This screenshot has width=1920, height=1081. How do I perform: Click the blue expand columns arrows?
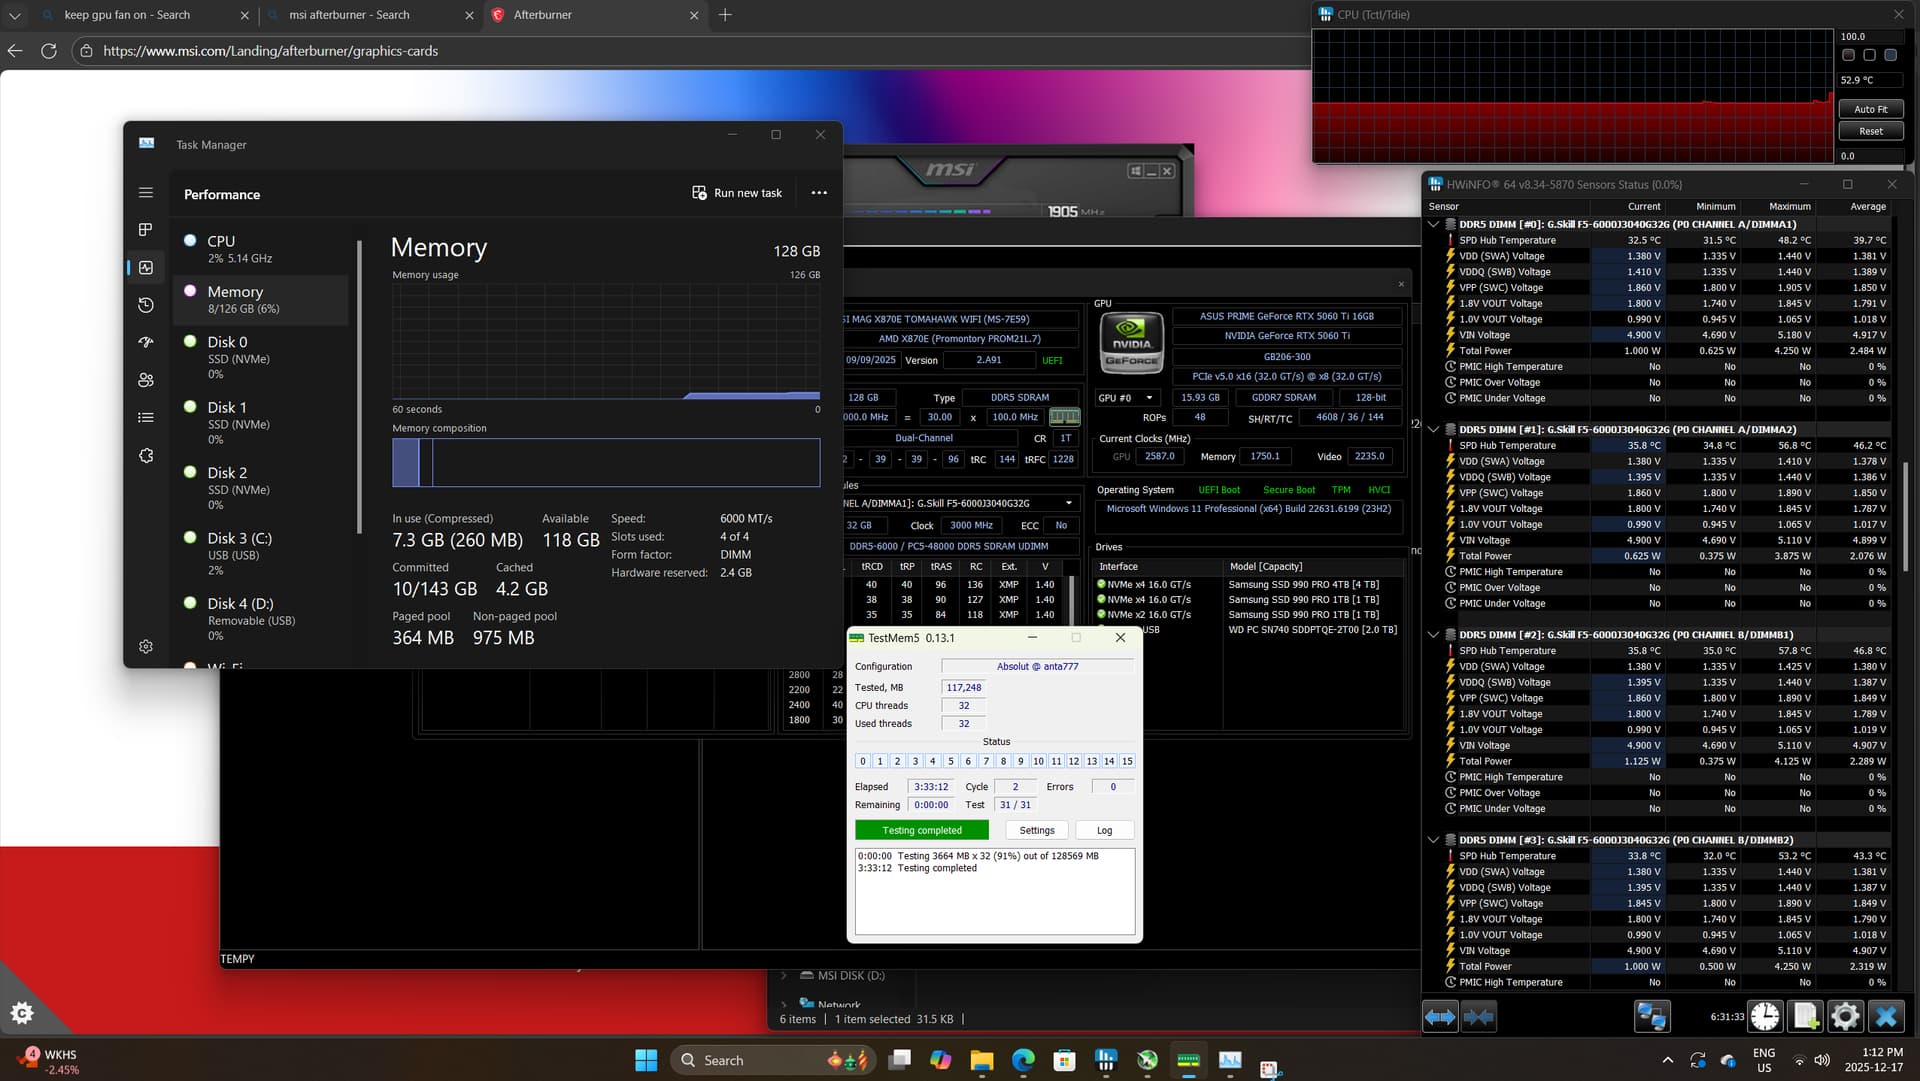pyautogui.click(x=1440, y=1017)
